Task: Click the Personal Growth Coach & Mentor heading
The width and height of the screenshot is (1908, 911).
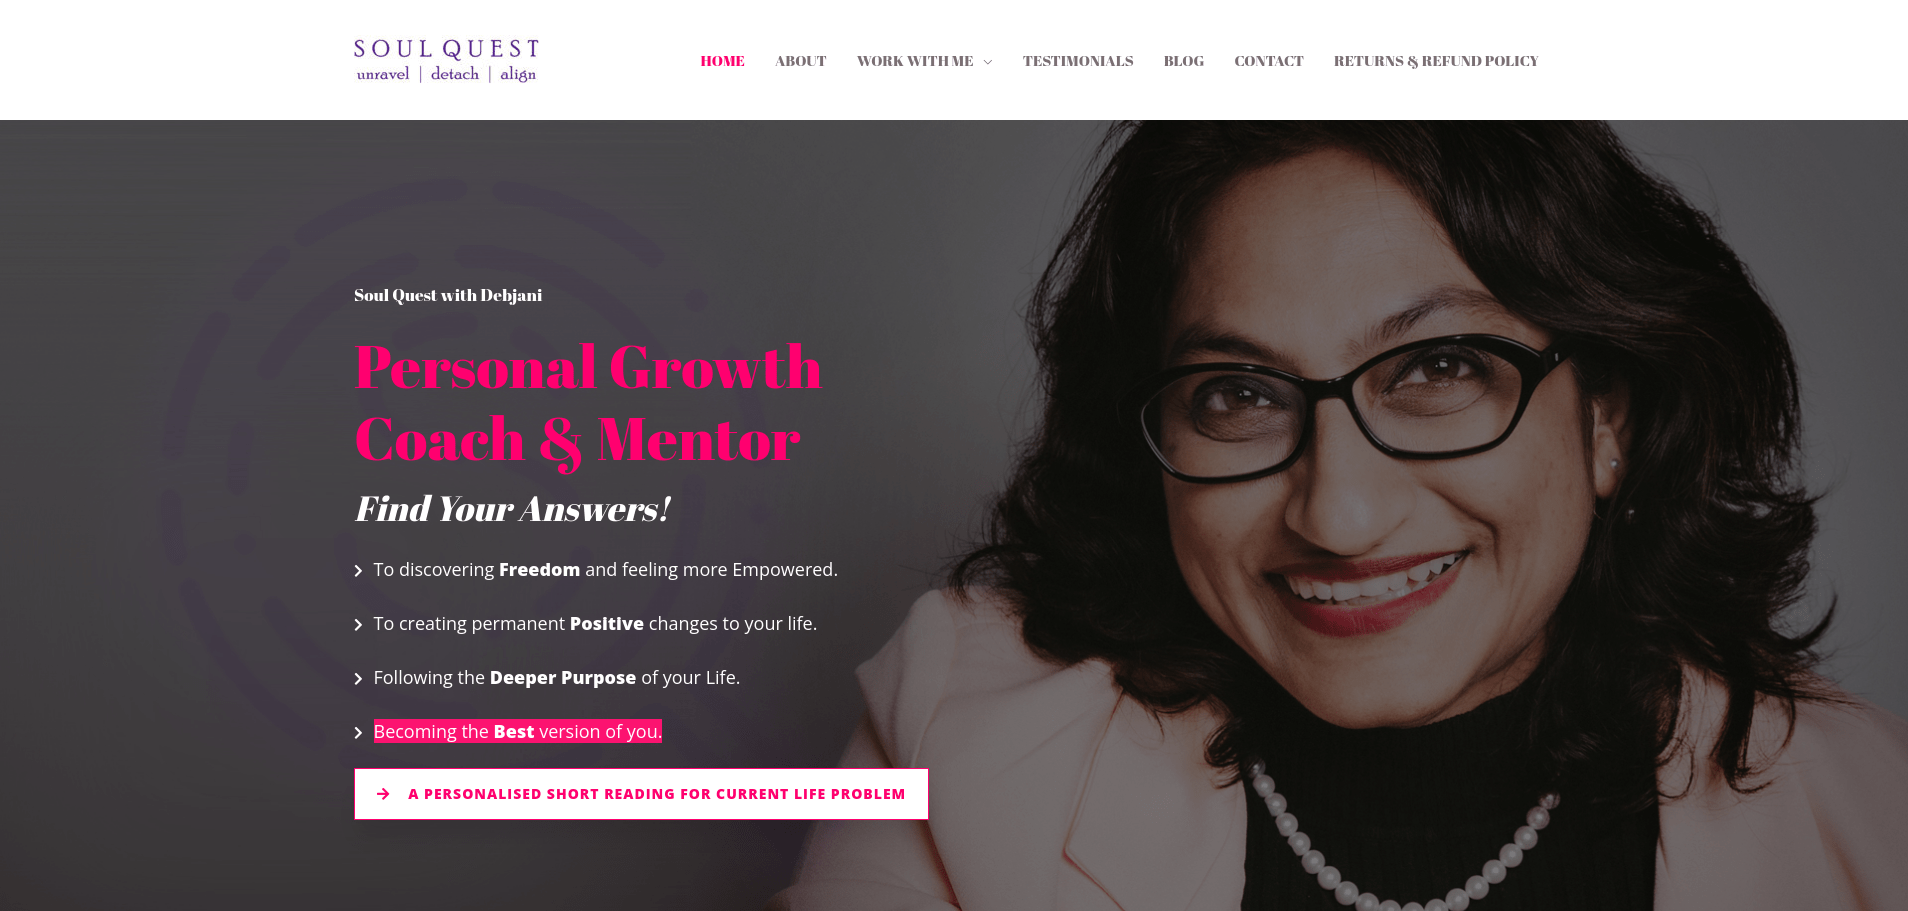Action: [x=588, y=403]
